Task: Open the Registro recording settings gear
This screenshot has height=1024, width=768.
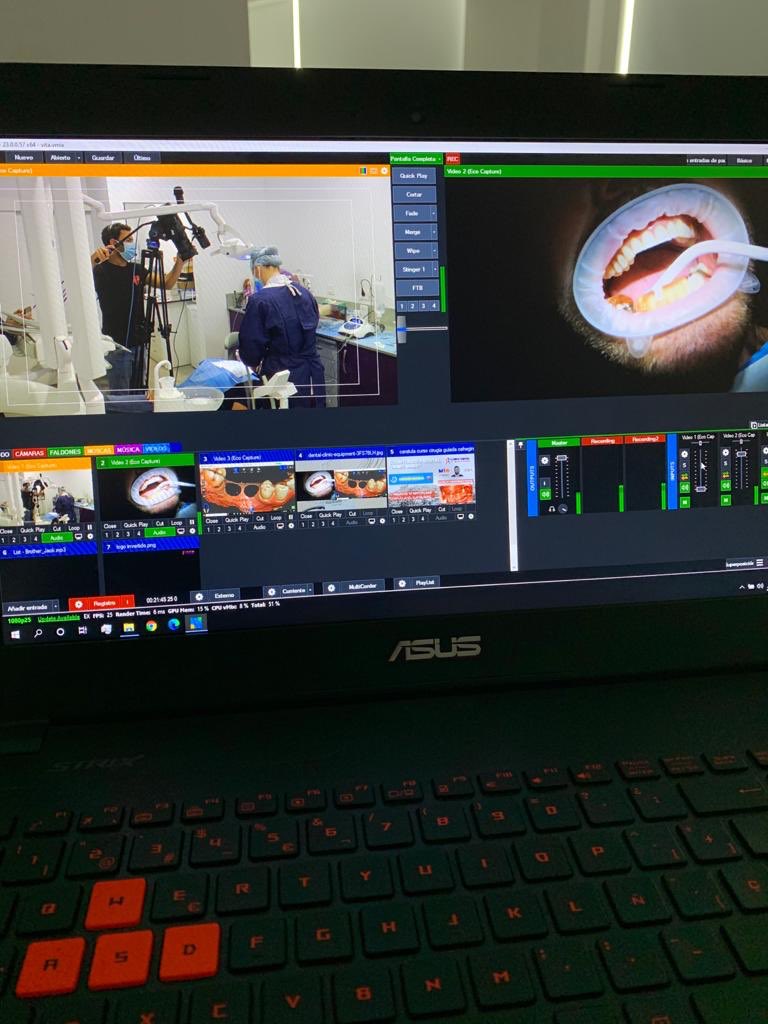Action: (x=79, y=605)
